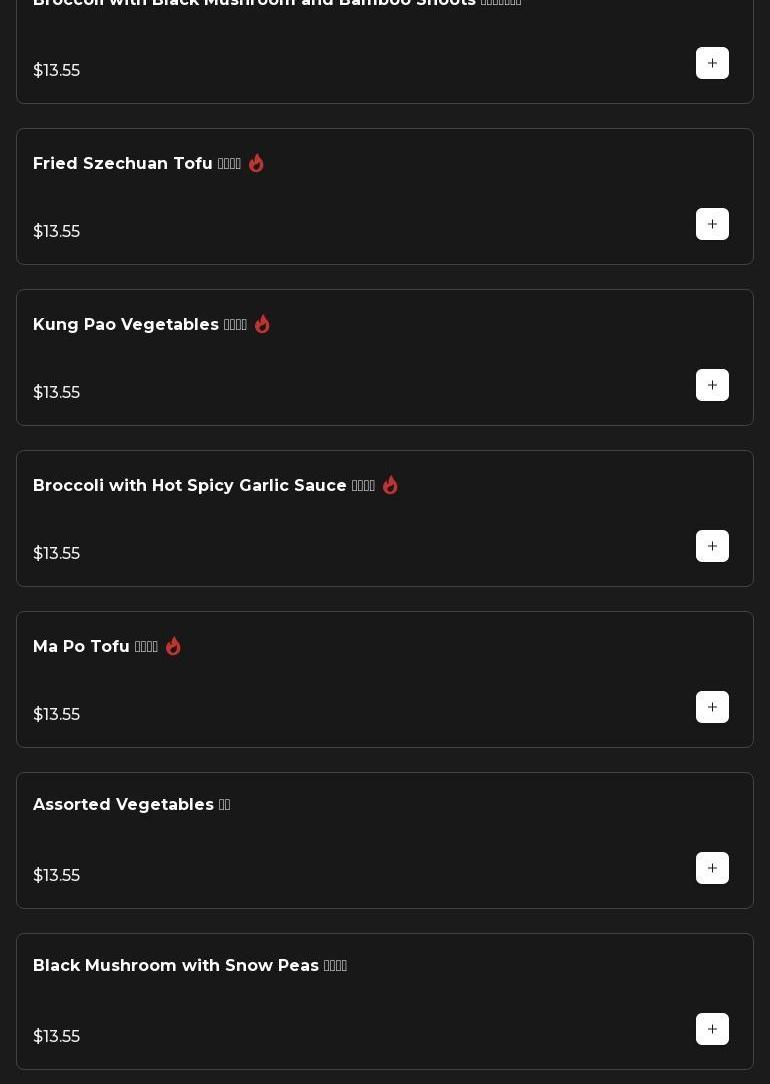Open Assorted Vegetables item title
Image resolution: width=770 pixels, height=1084 pixels.
(123, 804)
